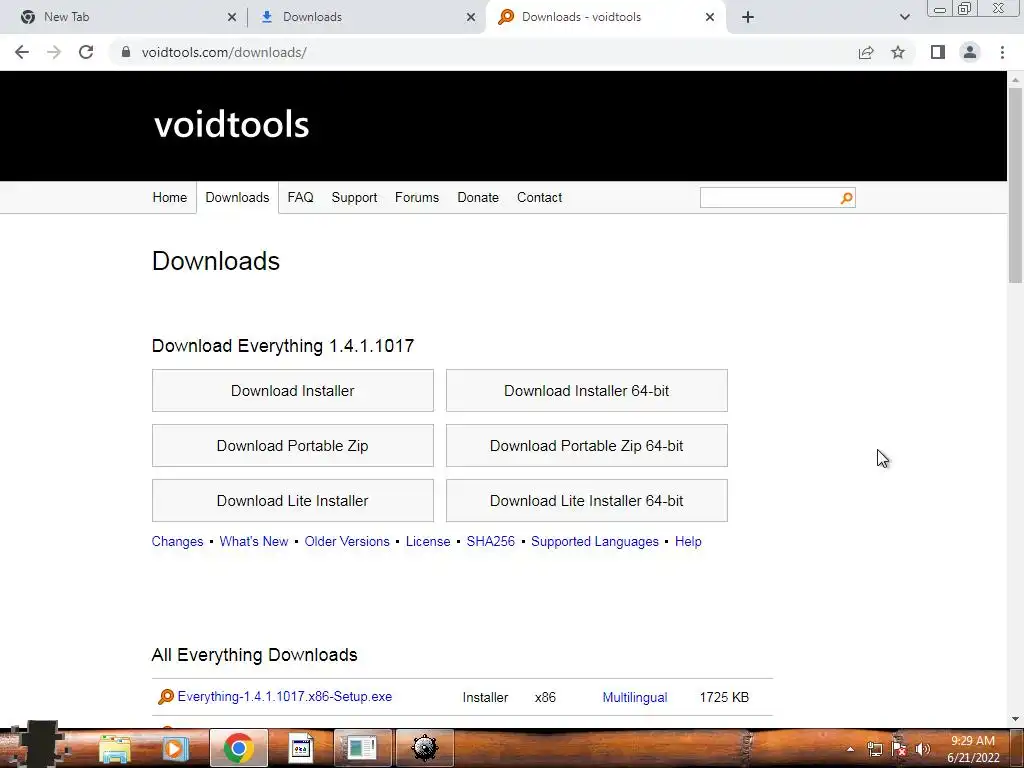This screenshot has height=768, width=1024.
Task: Click the lock icon in address bar
Action: (x=126, y=52)
